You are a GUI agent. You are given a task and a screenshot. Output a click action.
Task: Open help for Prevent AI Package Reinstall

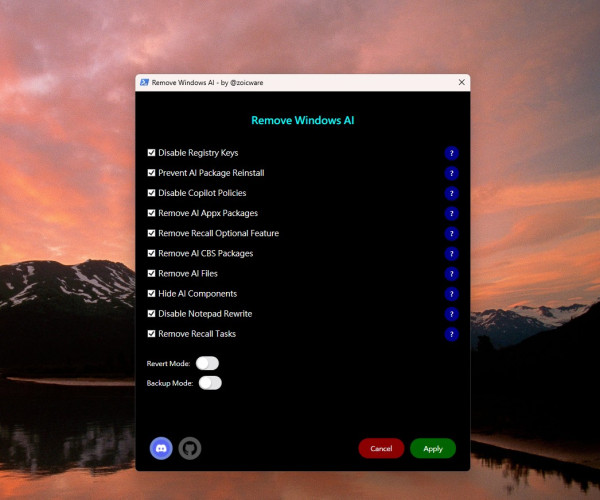pyautogui.click(x=452, y=173)
